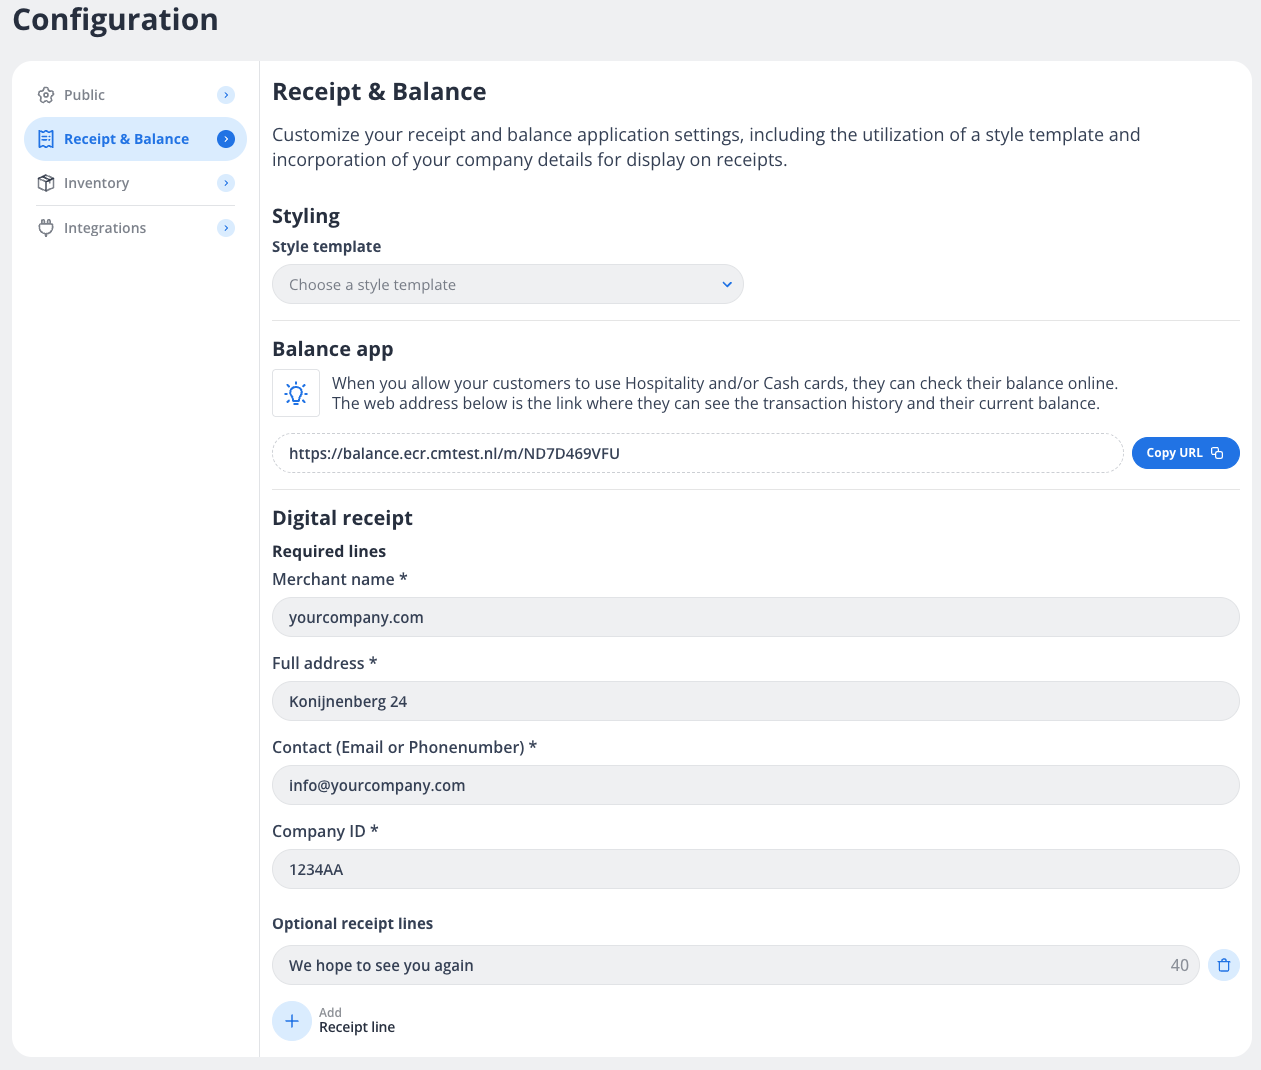Click the copy icon on Copy URL
1261x1070 pixels.
coord(1217,453)
